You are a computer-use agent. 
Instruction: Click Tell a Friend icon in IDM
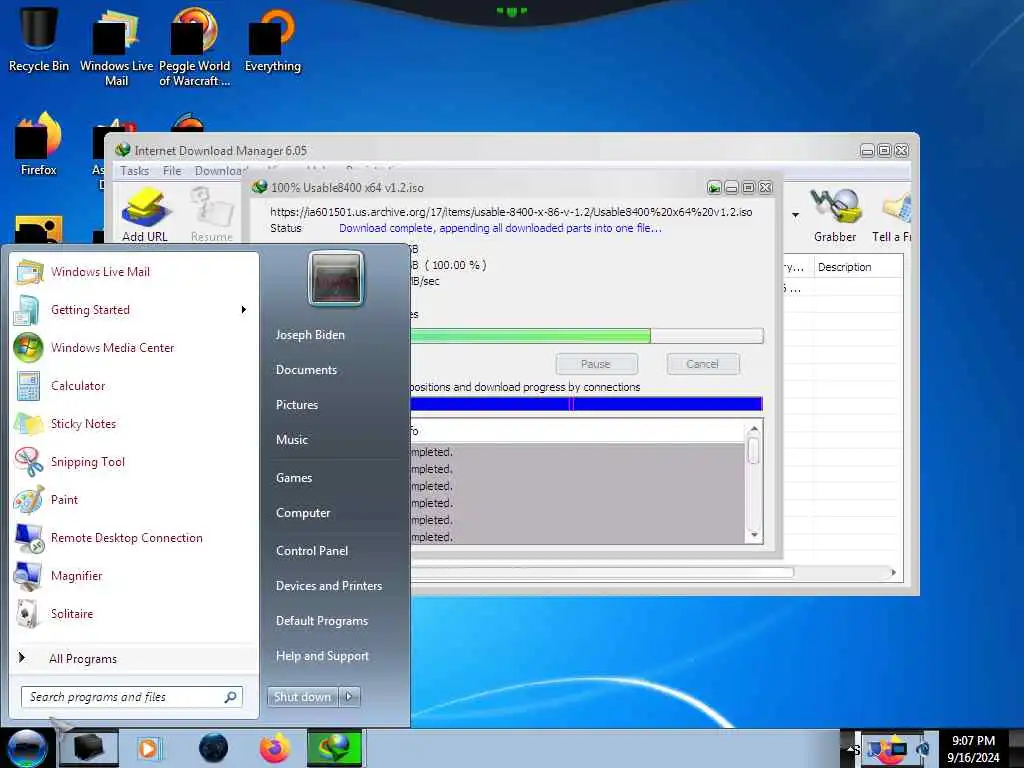(x=893, y=216)
